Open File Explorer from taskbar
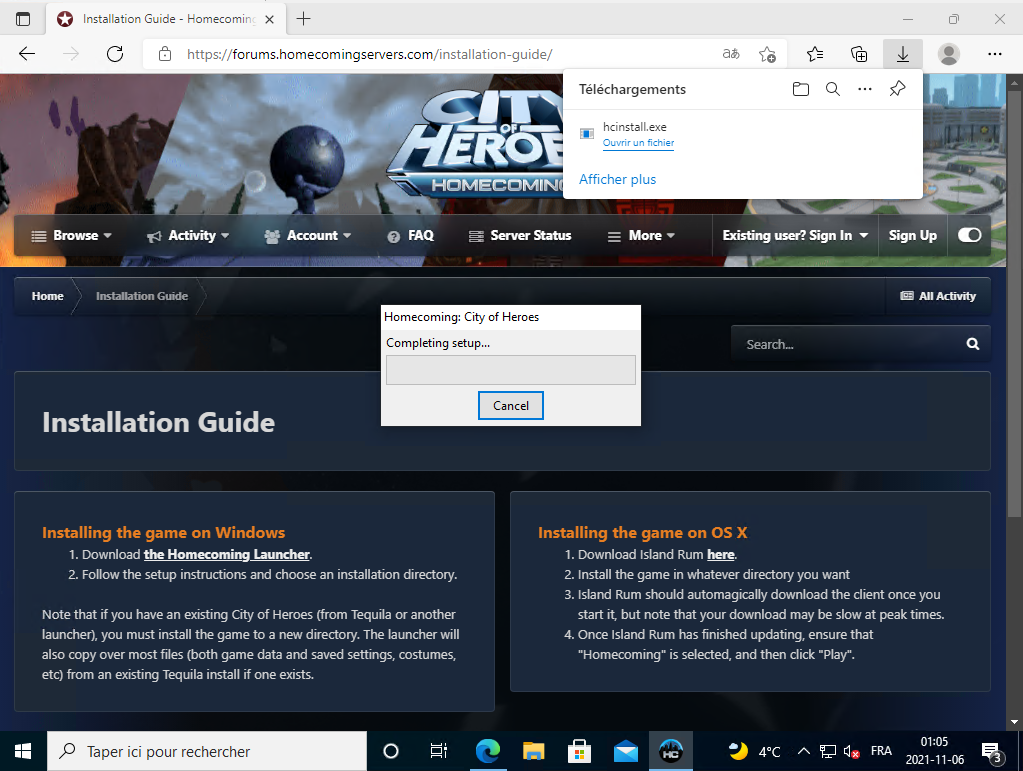The image size is (1023, 771). point(534,751)
